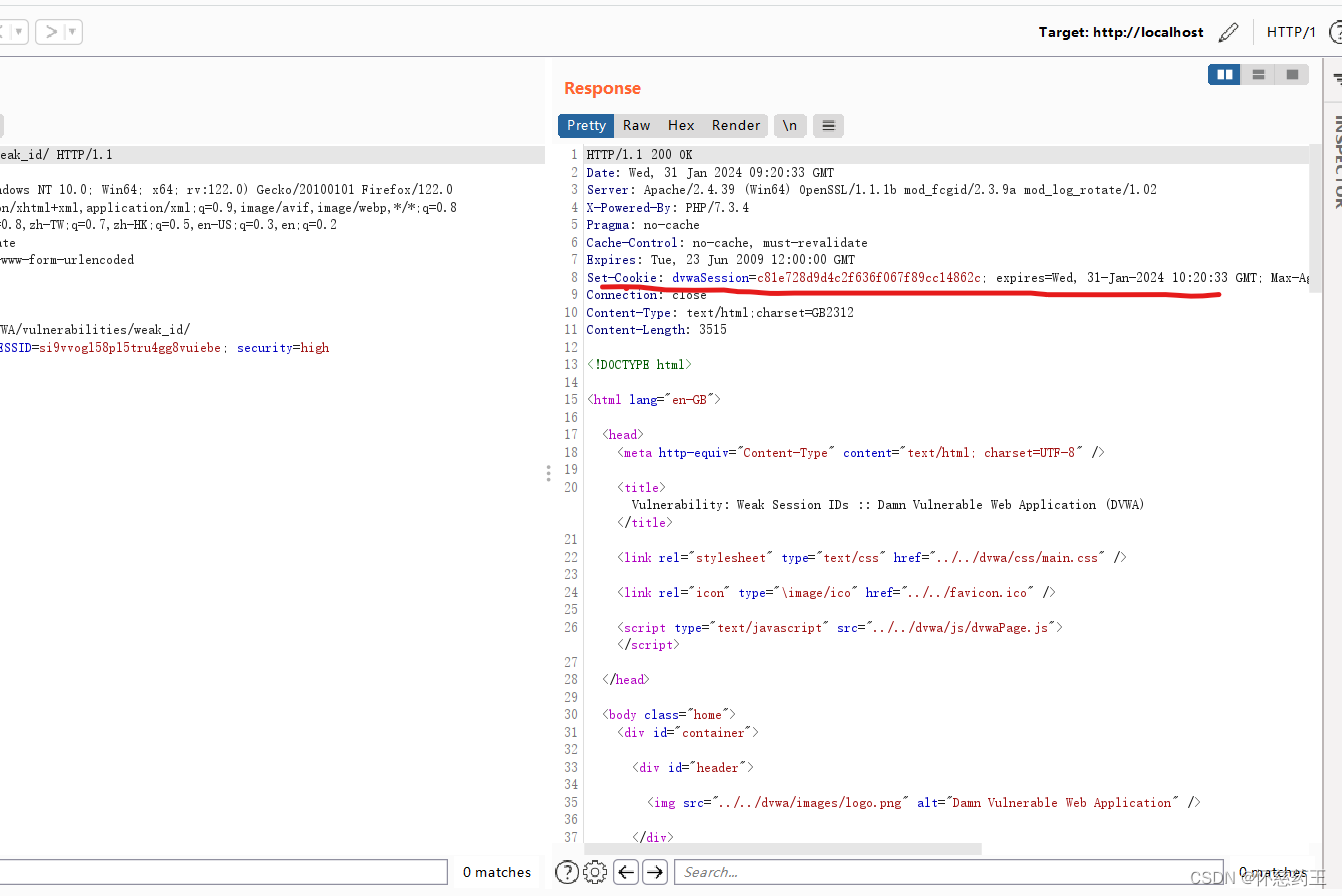1342x896 pixels.
Task: Click the Target: http://localhost label
Action: point(1121,32)
